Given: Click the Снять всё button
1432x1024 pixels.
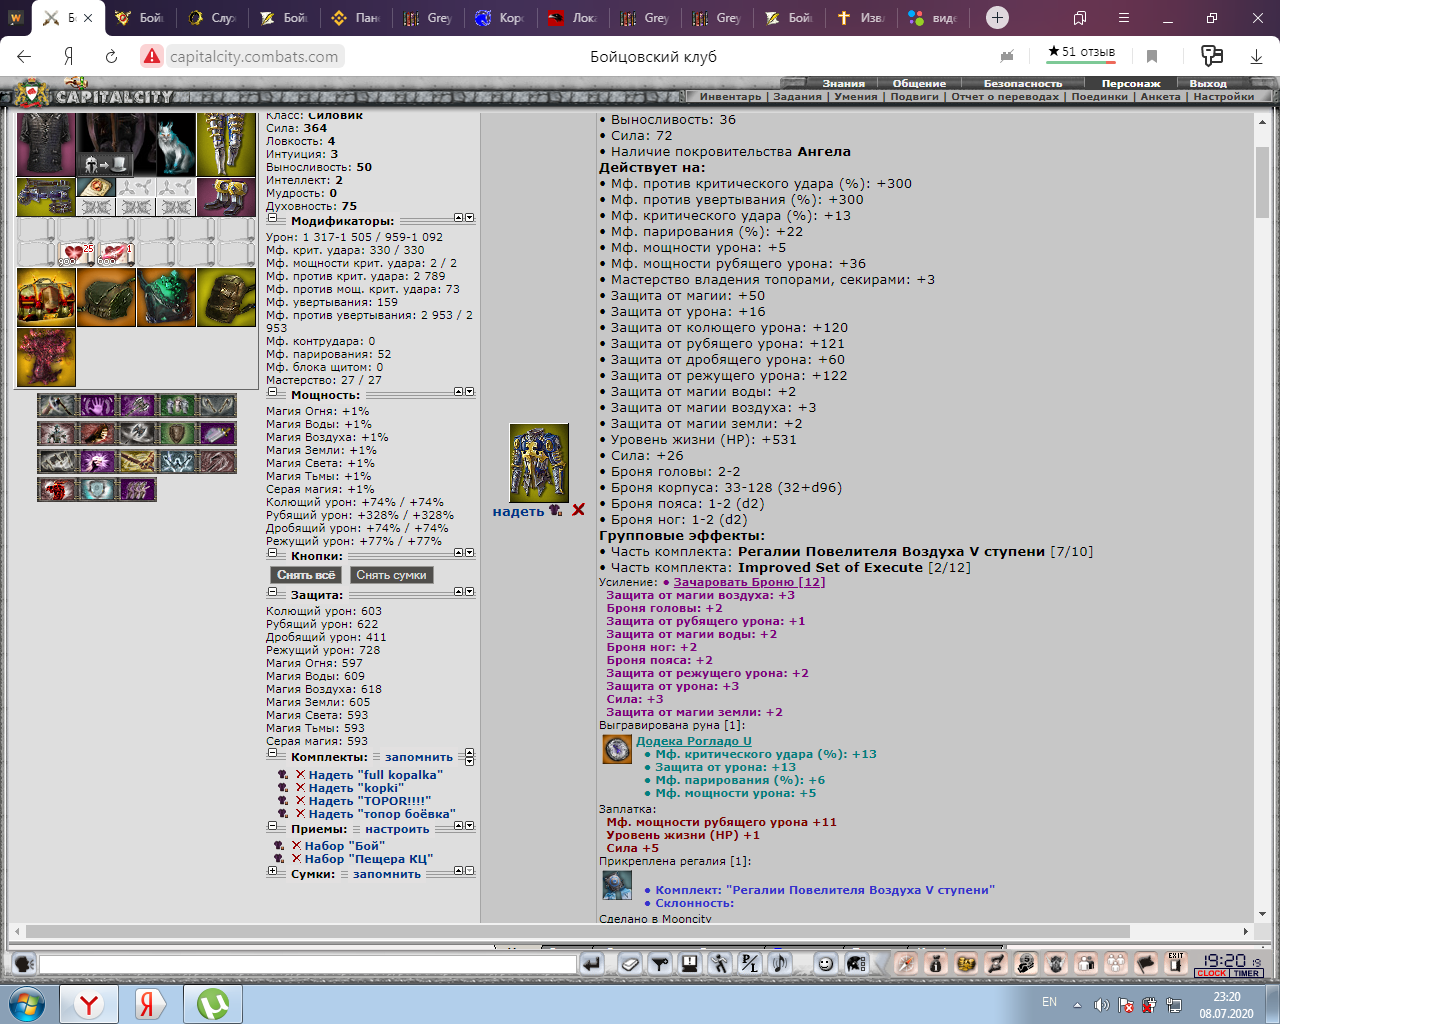Looking at the screenshot, I should click(x=306, y=575).
